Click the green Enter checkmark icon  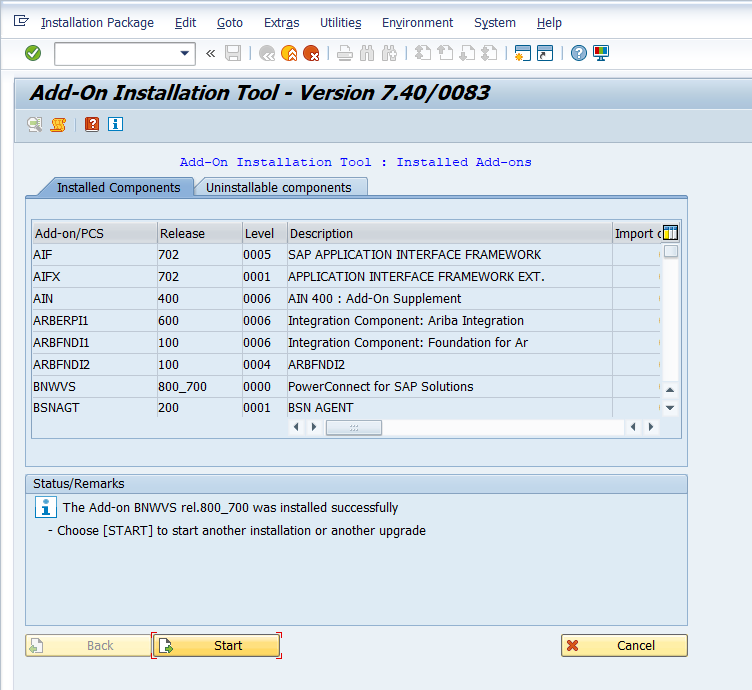(x=33, y=53)
